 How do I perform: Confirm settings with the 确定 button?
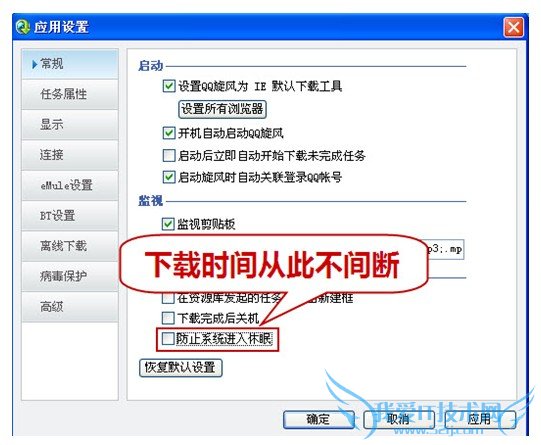[x=319, y=419]
